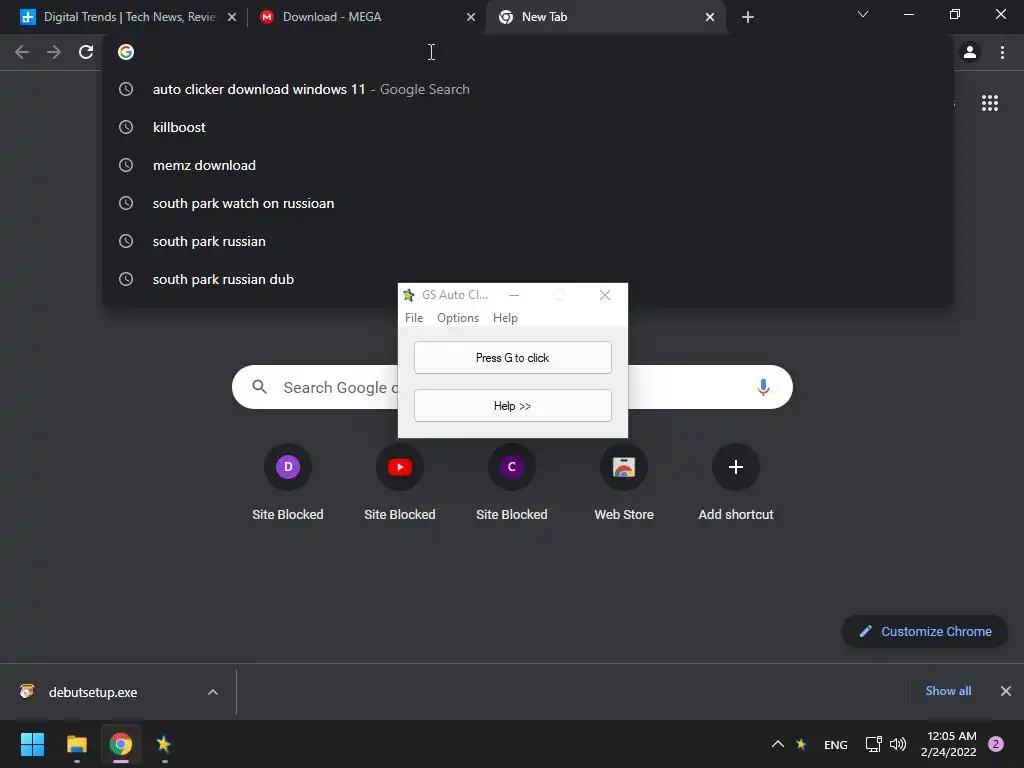This screenshot has width=1024, height=768.
Task: Open the Options menu in GS Auto Clicker
Action: [458, 318]
